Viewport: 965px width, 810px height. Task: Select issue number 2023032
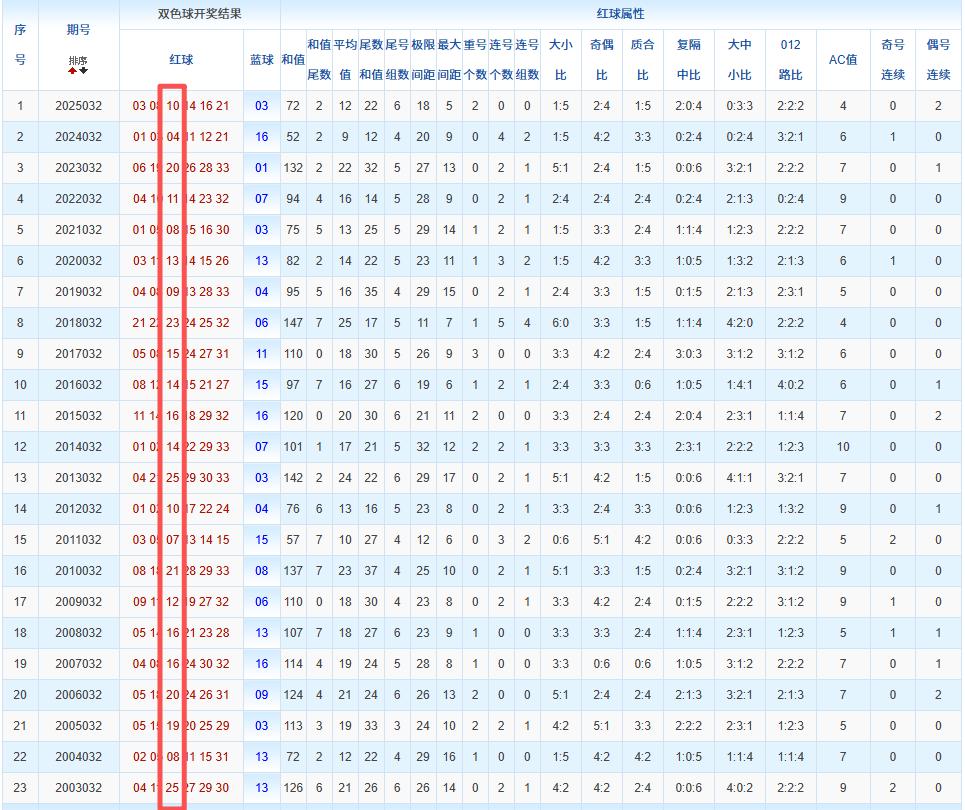tap(79, 167)
